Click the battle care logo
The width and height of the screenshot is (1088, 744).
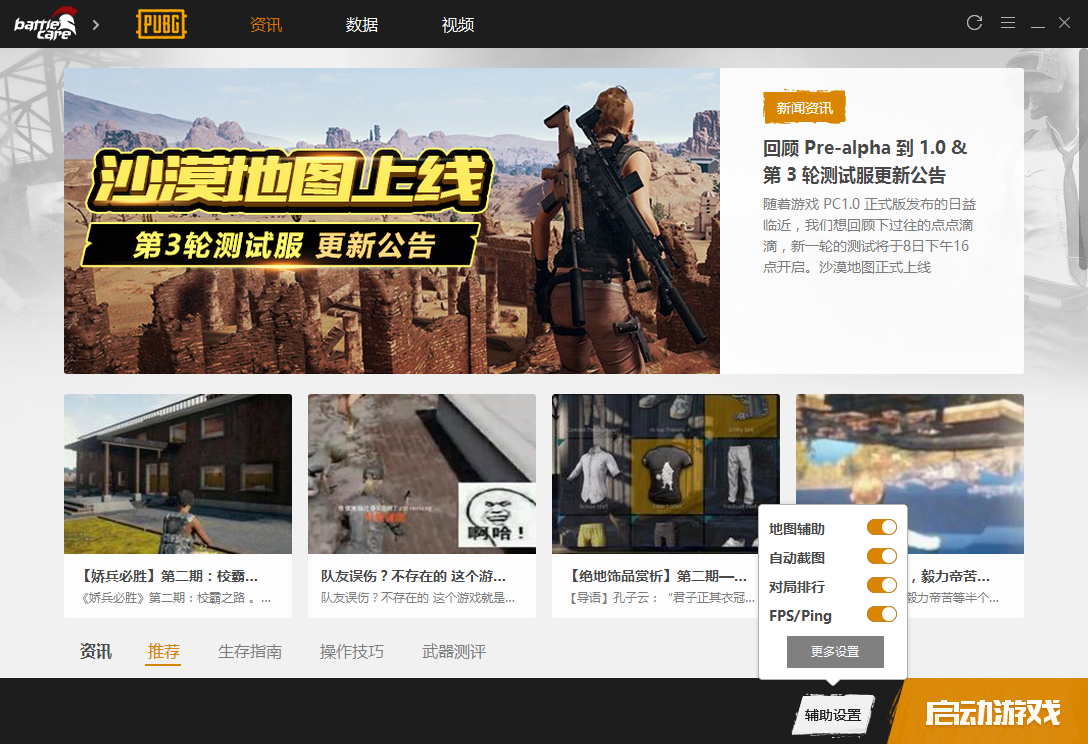click(x=45, y=24)
